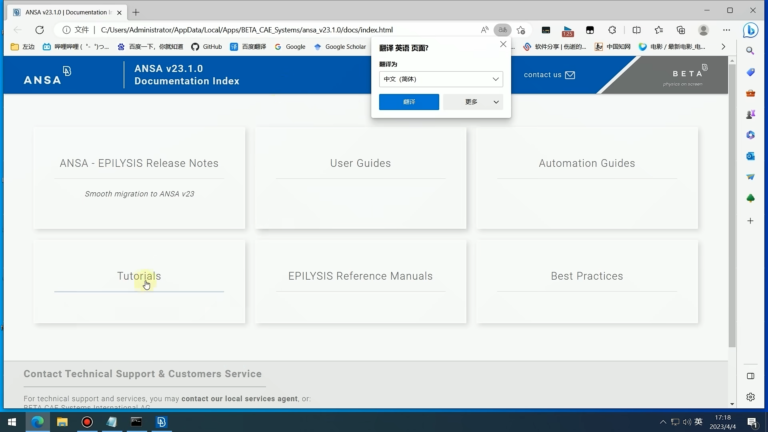768x432 pixels.
Task: Open the sidebar tools briefcase icon
Action: tap(750, 93)
